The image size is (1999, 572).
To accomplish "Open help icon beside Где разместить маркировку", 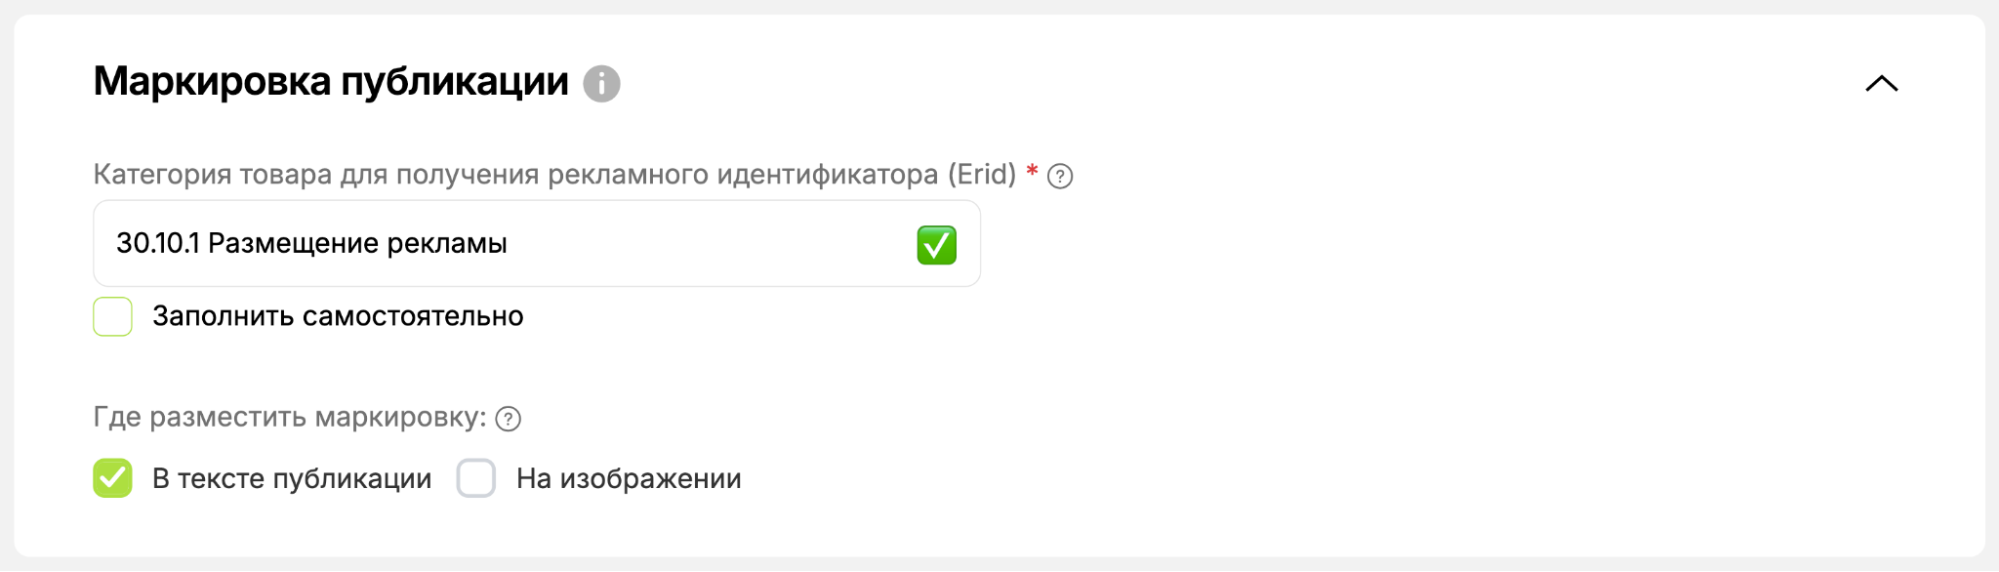I will click(x=508, y=419).
